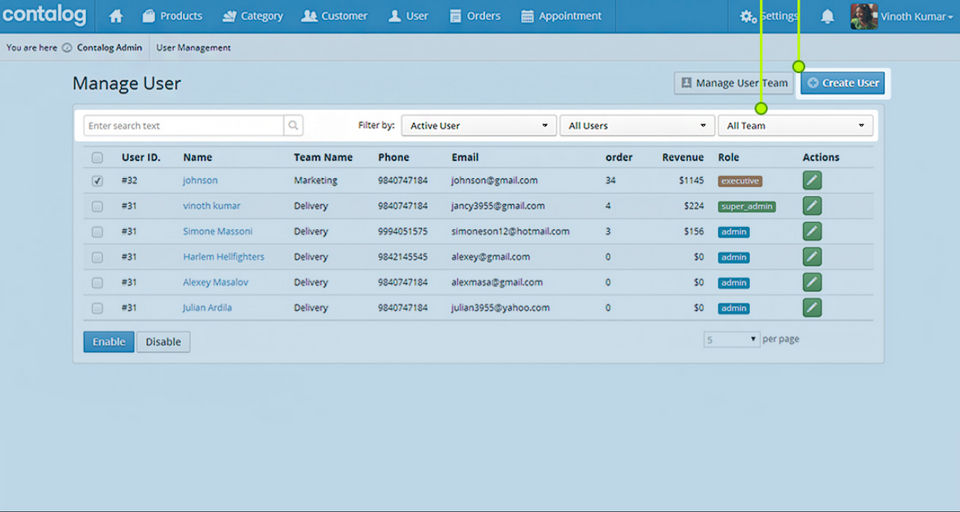This screenshot has width=960, height=512.
Task: Go to home via house icon
Action: (116, 16)
